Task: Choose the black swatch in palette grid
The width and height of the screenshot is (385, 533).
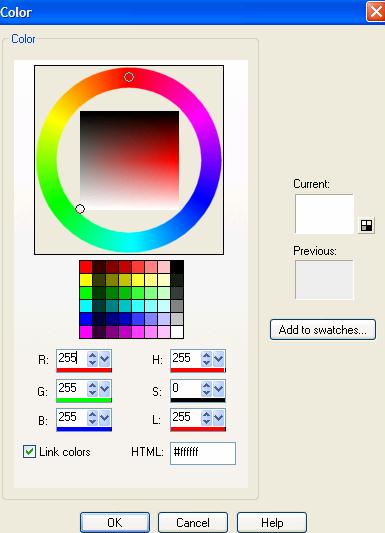Action: point(177,267)
